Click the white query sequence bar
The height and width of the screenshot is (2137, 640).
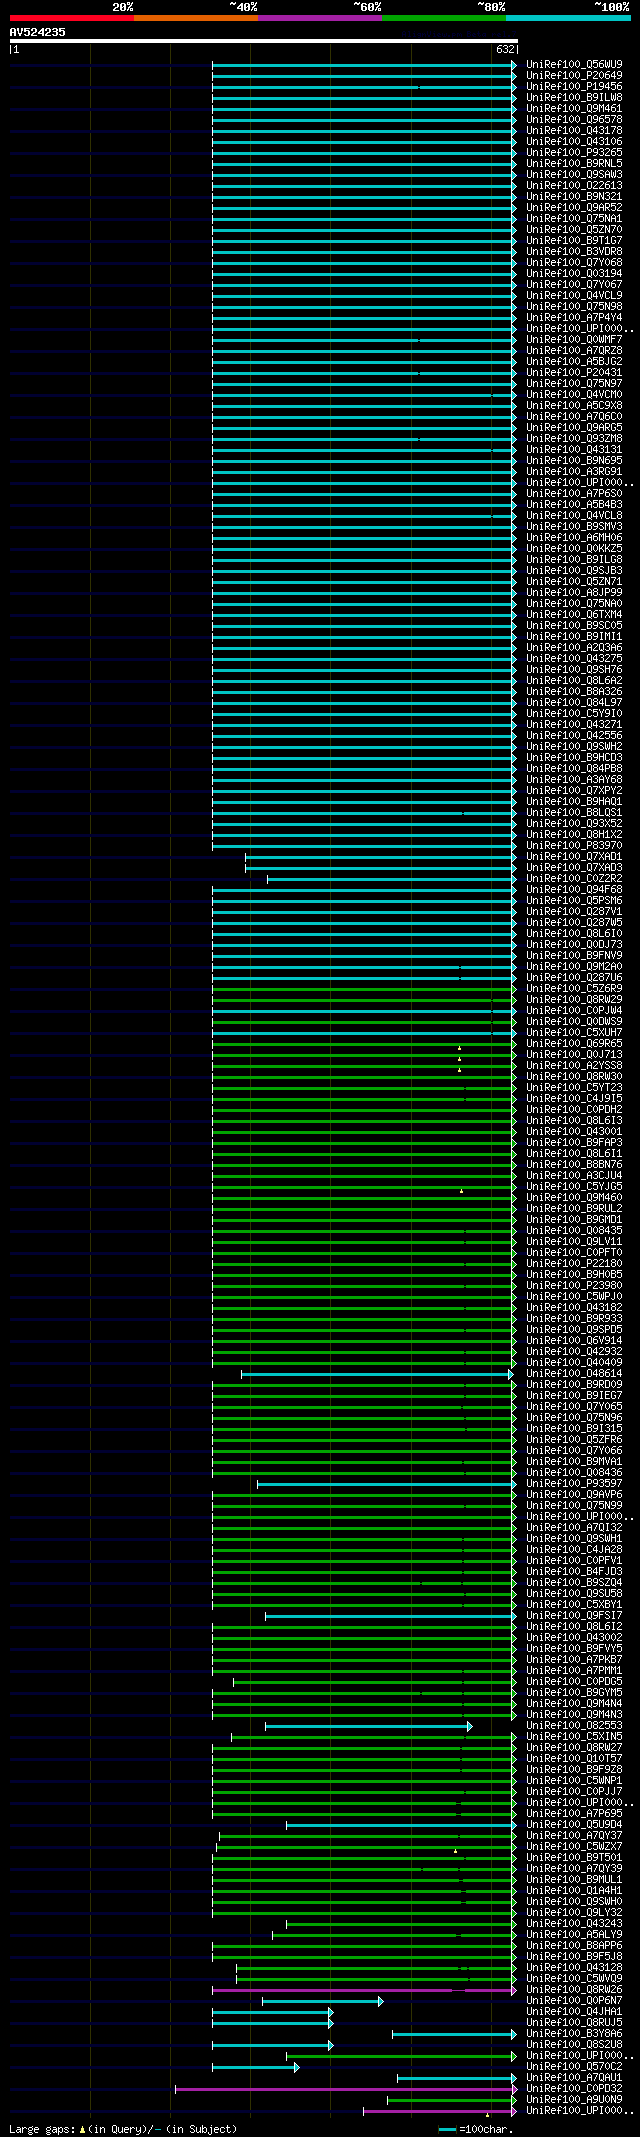264,41
